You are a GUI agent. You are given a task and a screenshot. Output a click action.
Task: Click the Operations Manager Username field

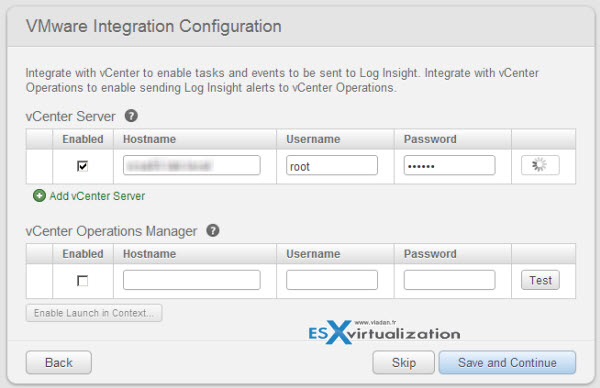pos(332,280)
